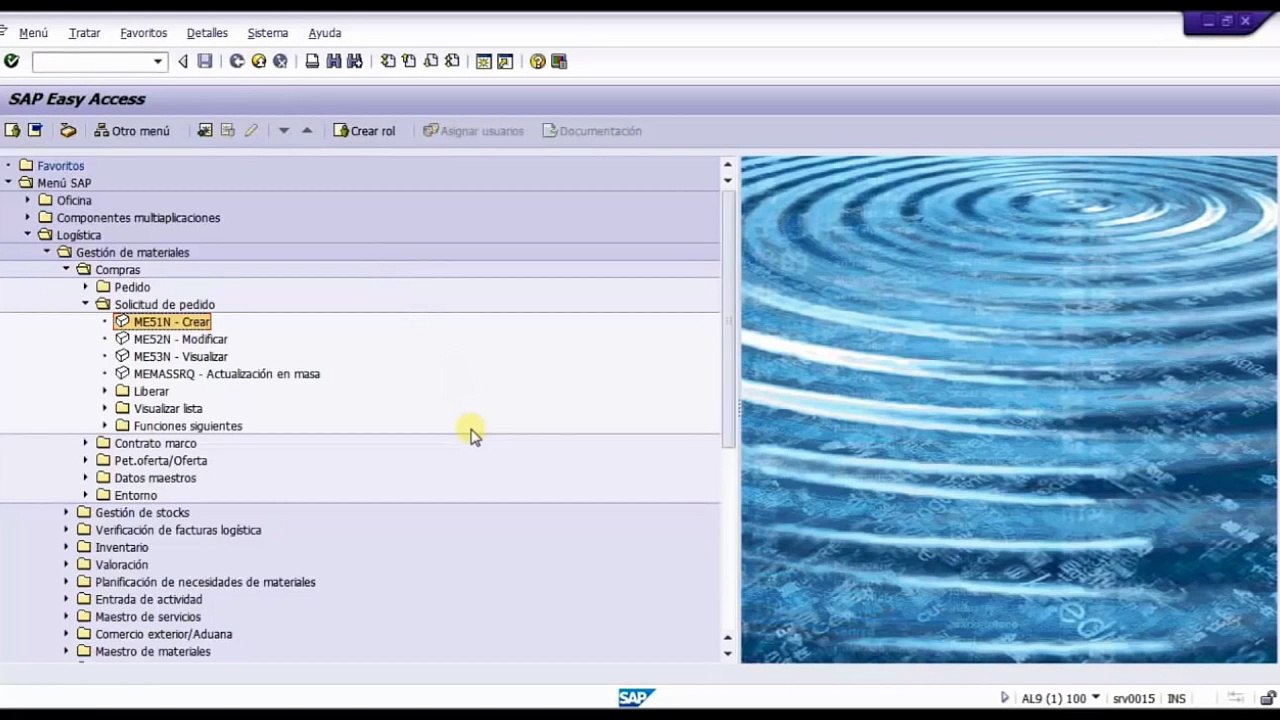Expand the Liberar folder arrow
Image resolution: width=1280 pixels, height=720 pixels.
pos(105,391)
